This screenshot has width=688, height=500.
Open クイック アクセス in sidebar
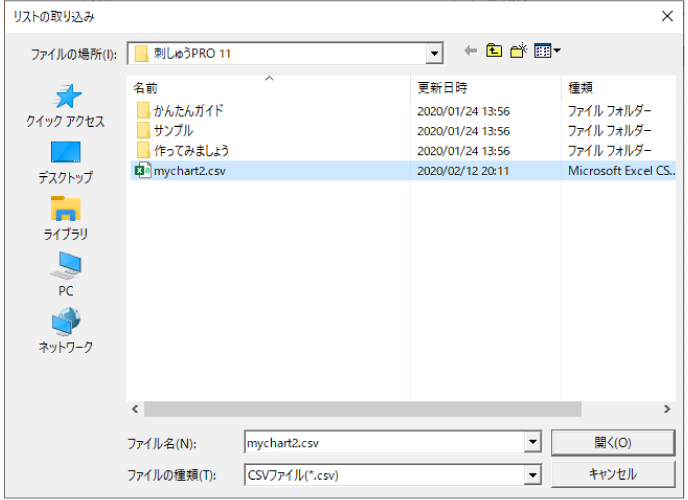point(65,106)
